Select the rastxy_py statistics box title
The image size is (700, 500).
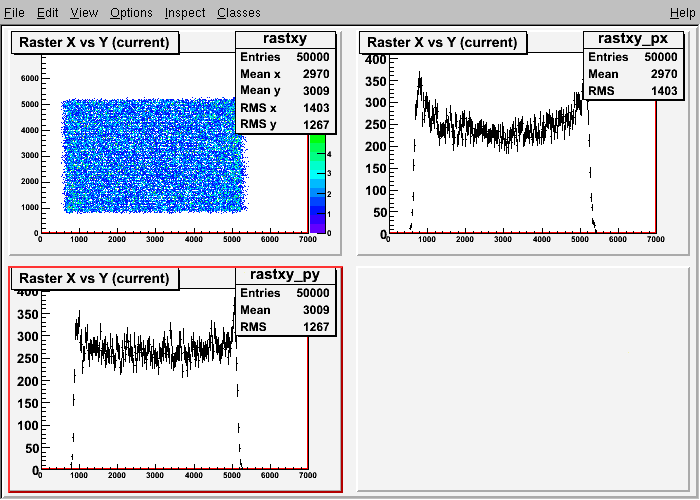[285, 275]
